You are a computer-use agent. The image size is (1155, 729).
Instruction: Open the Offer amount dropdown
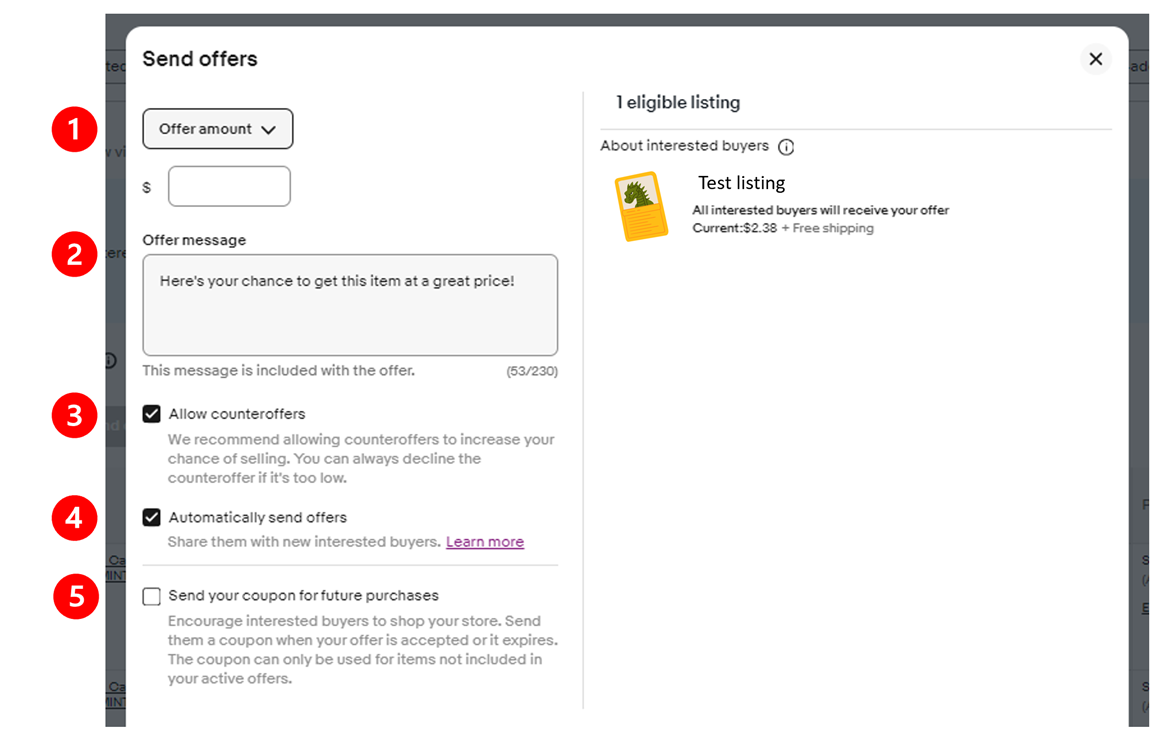(x=217, y=129)
